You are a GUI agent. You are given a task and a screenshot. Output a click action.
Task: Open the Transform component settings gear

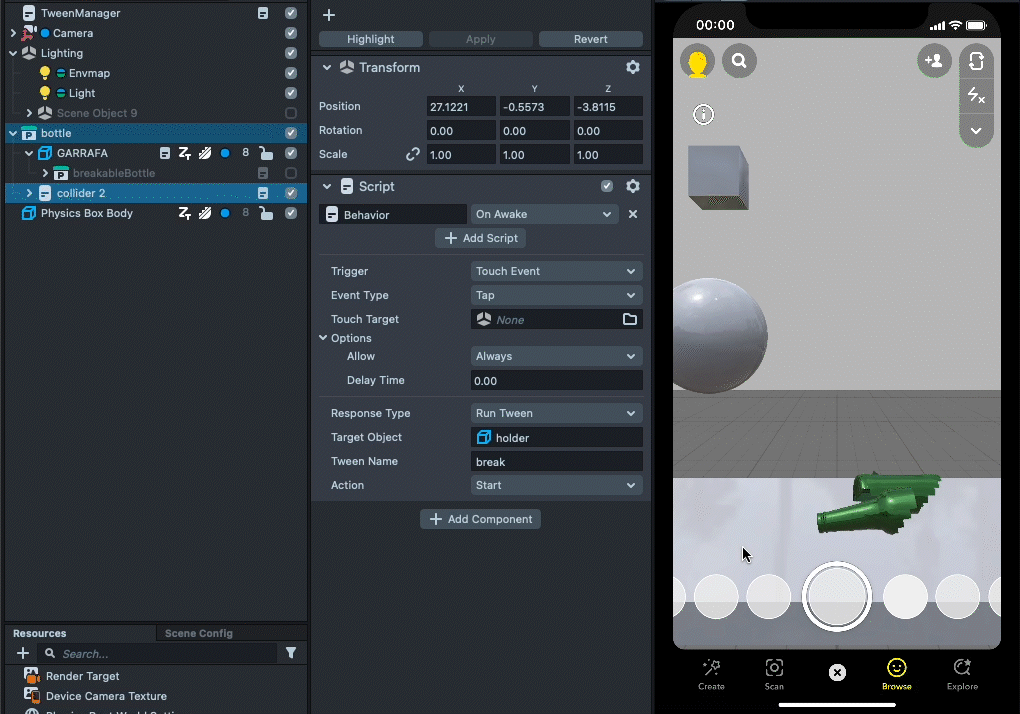(x=632, y=67)
